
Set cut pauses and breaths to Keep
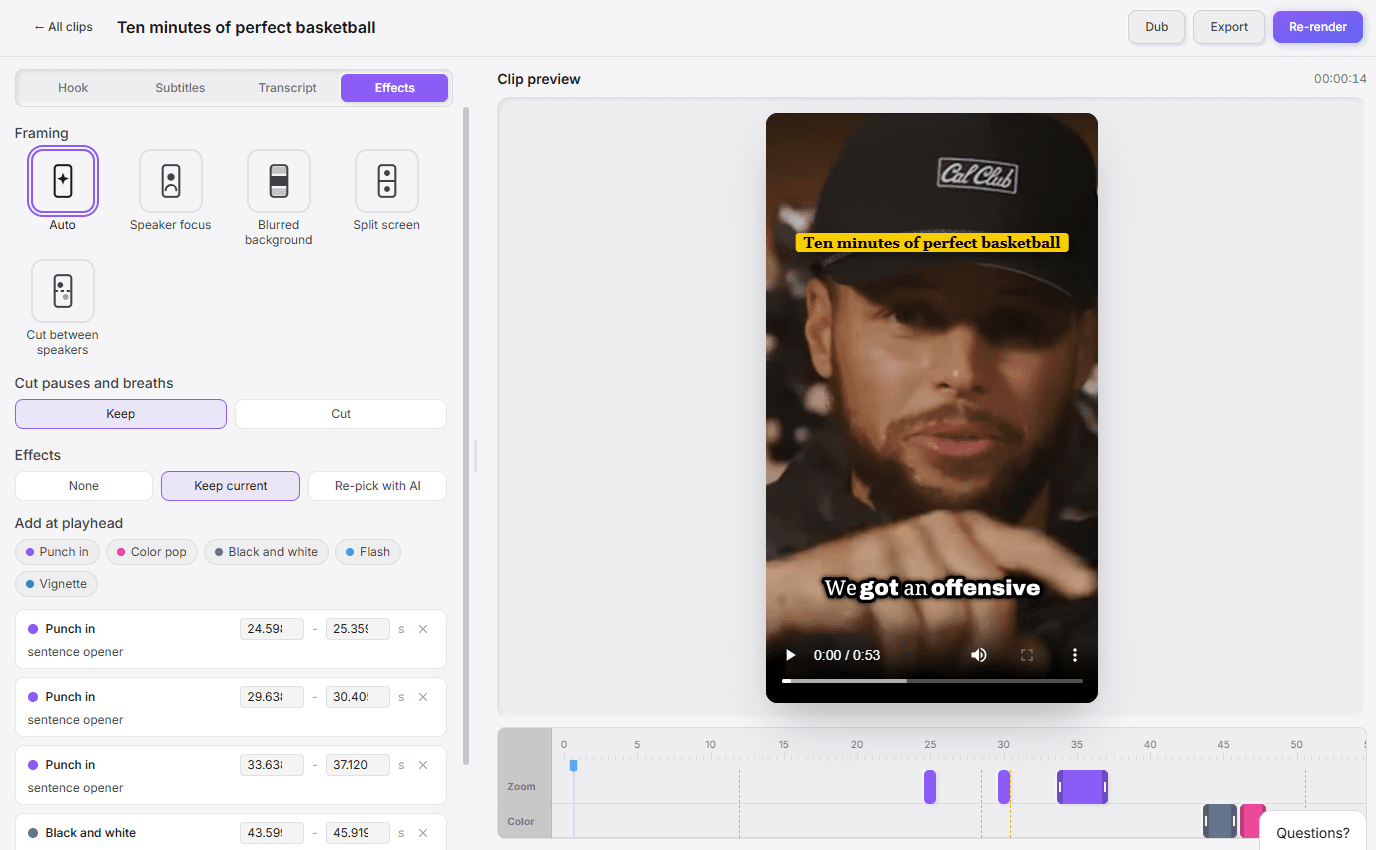click(121, 414)
